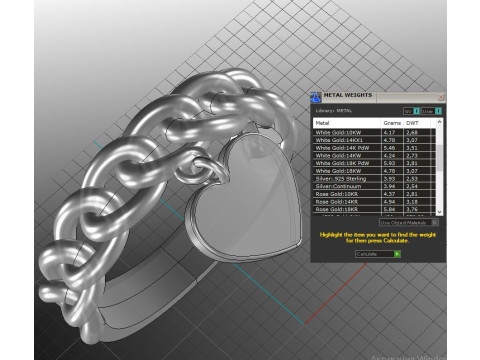Screen dimensions: 480x360
Task: Click the 2,68 DWT value
Action: (412, 132)
